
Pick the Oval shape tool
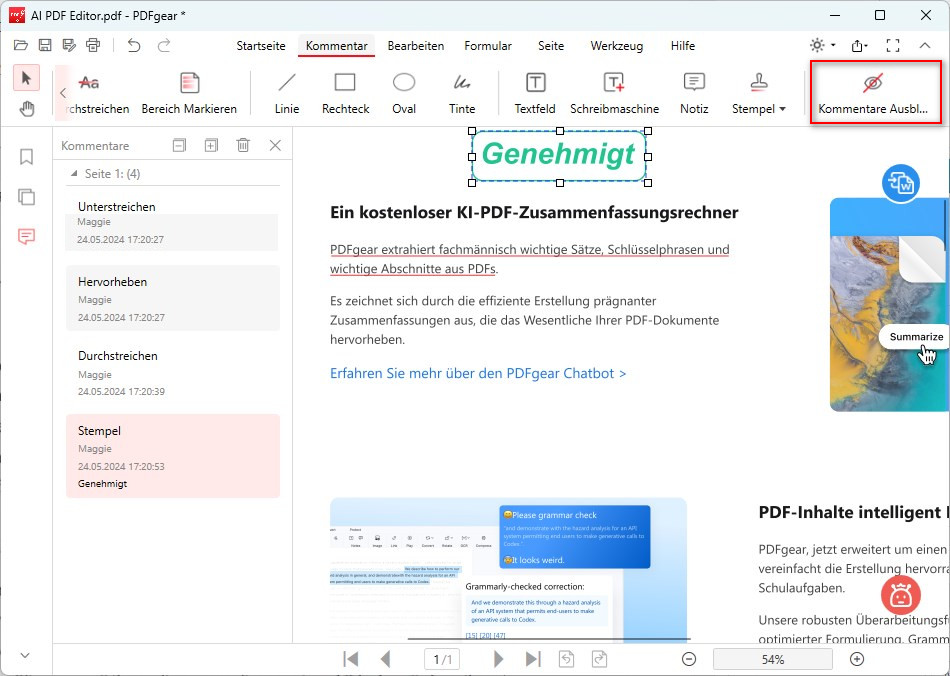point(404,94)
